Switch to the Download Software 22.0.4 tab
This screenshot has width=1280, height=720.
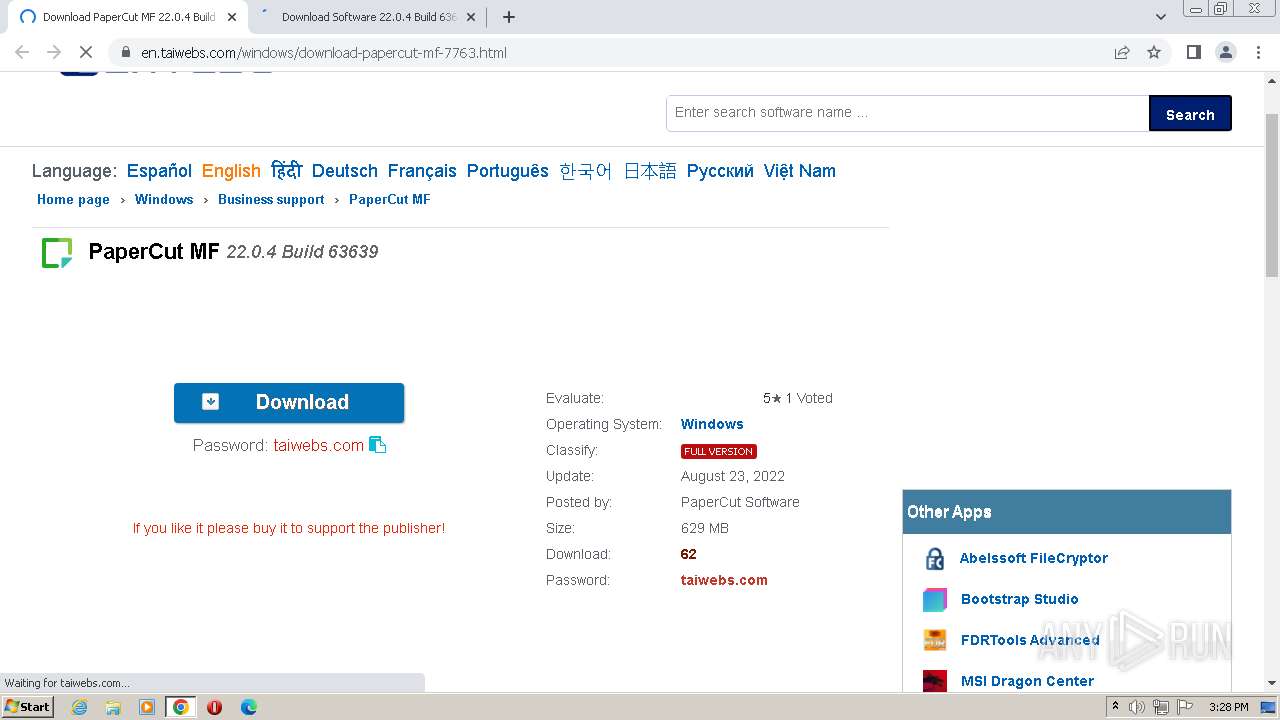(x=369, y=17)
